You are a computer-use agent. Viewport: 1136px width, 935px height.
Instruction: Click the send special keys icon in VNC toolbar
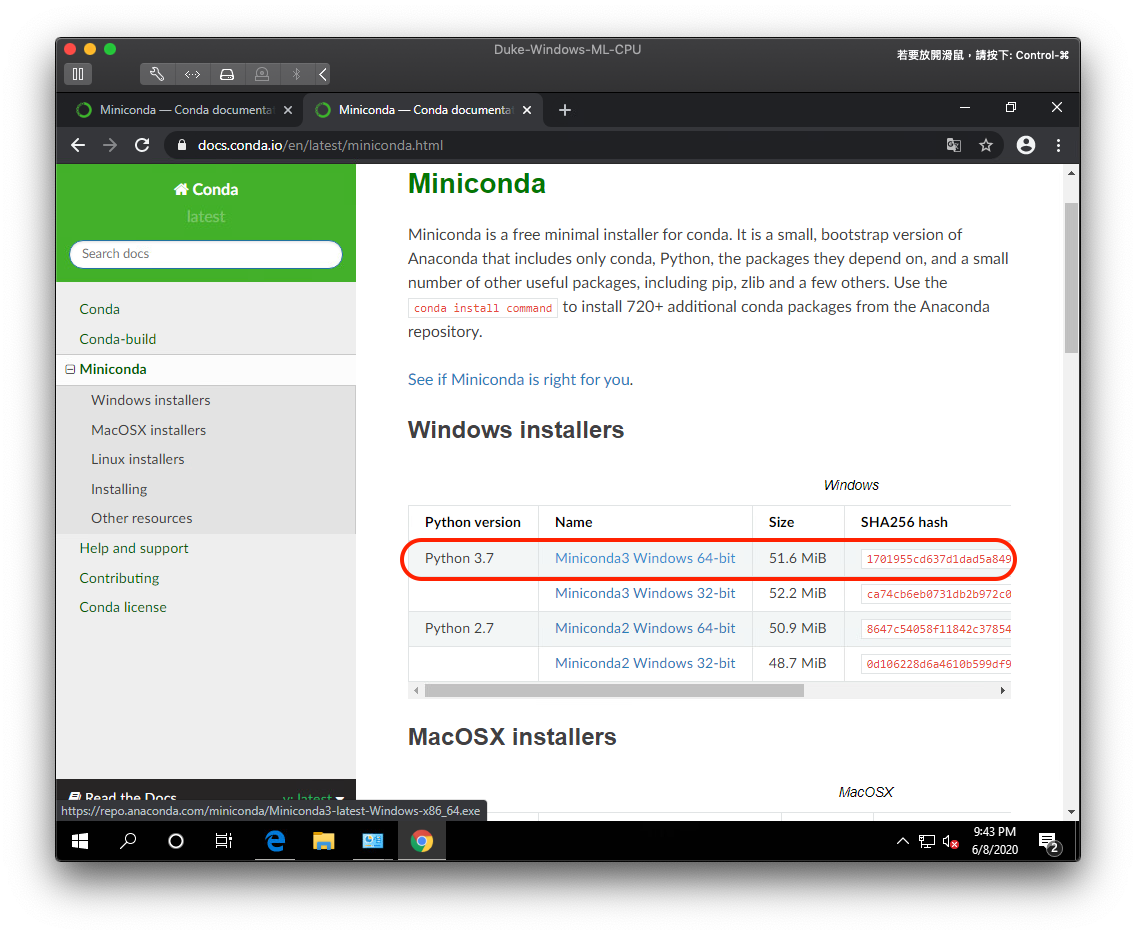(192, 73)
